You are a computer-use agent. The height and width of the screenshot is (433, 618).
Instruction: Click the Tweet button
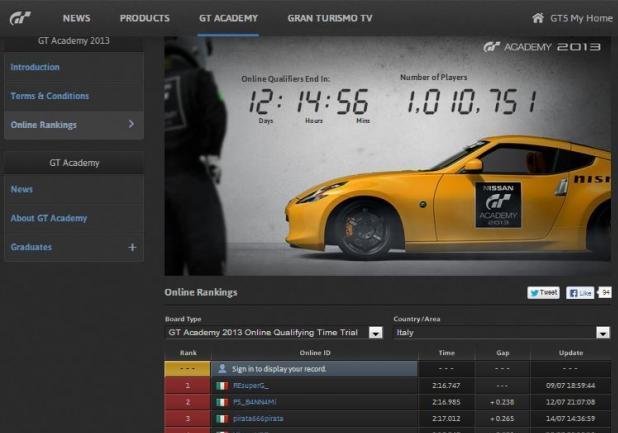(543, 293)
